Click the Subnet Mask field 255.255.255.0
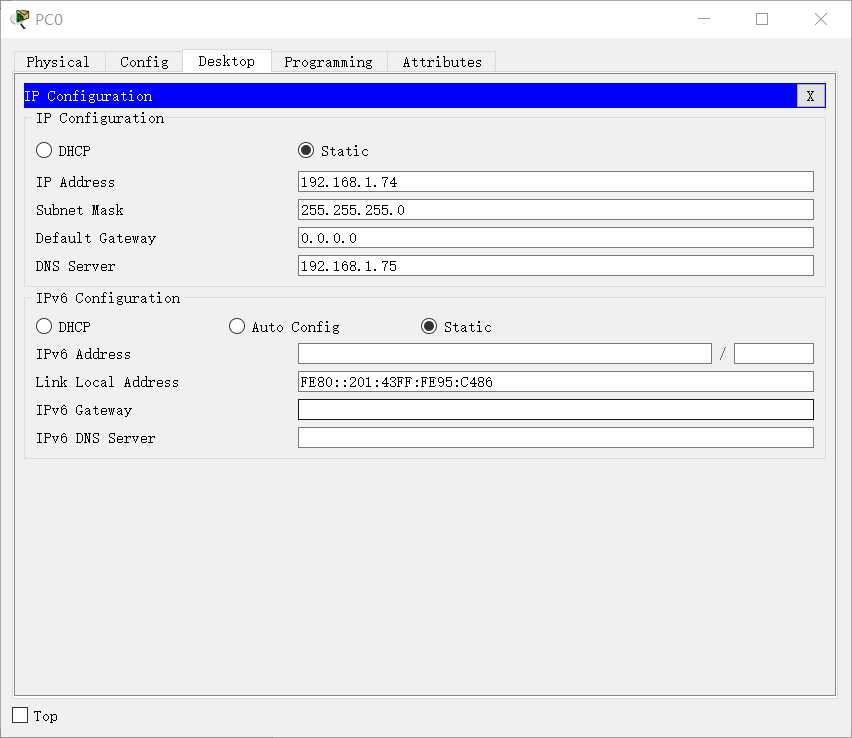The height and width of the screenshot is (738, 852). coord(555,210)
